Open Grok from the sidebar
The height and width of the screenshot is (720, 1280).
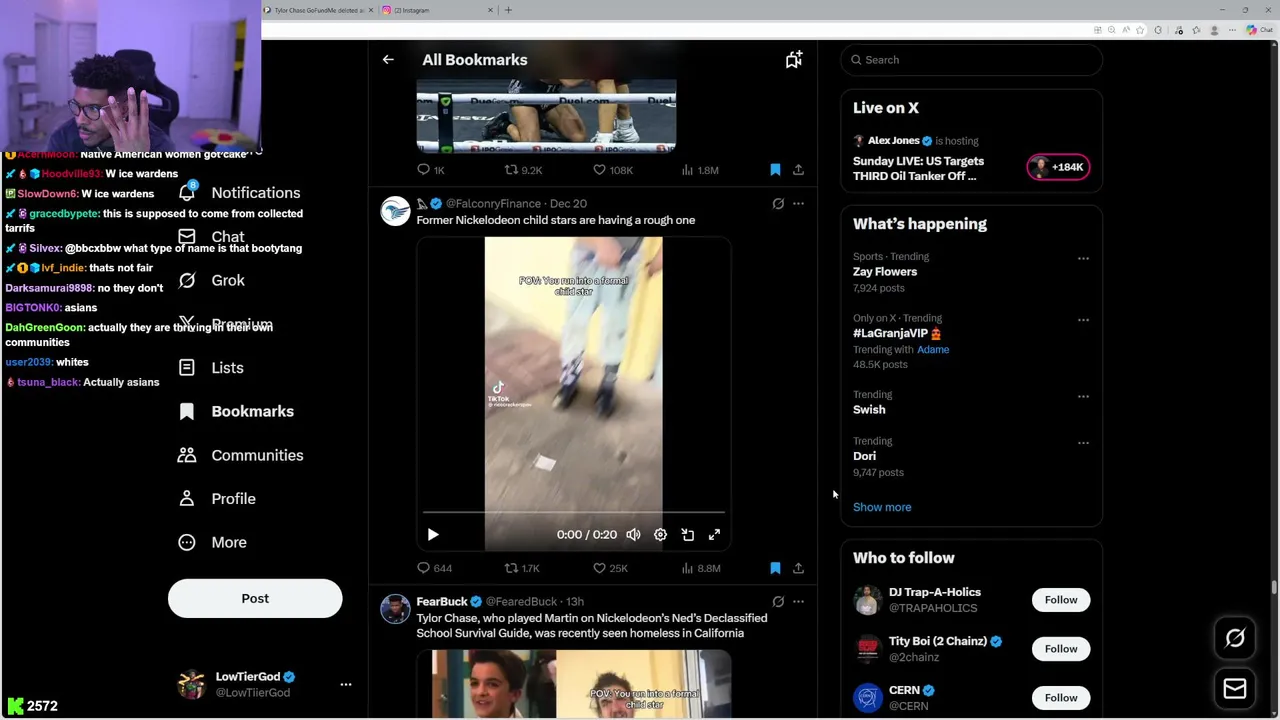point(211,280)
